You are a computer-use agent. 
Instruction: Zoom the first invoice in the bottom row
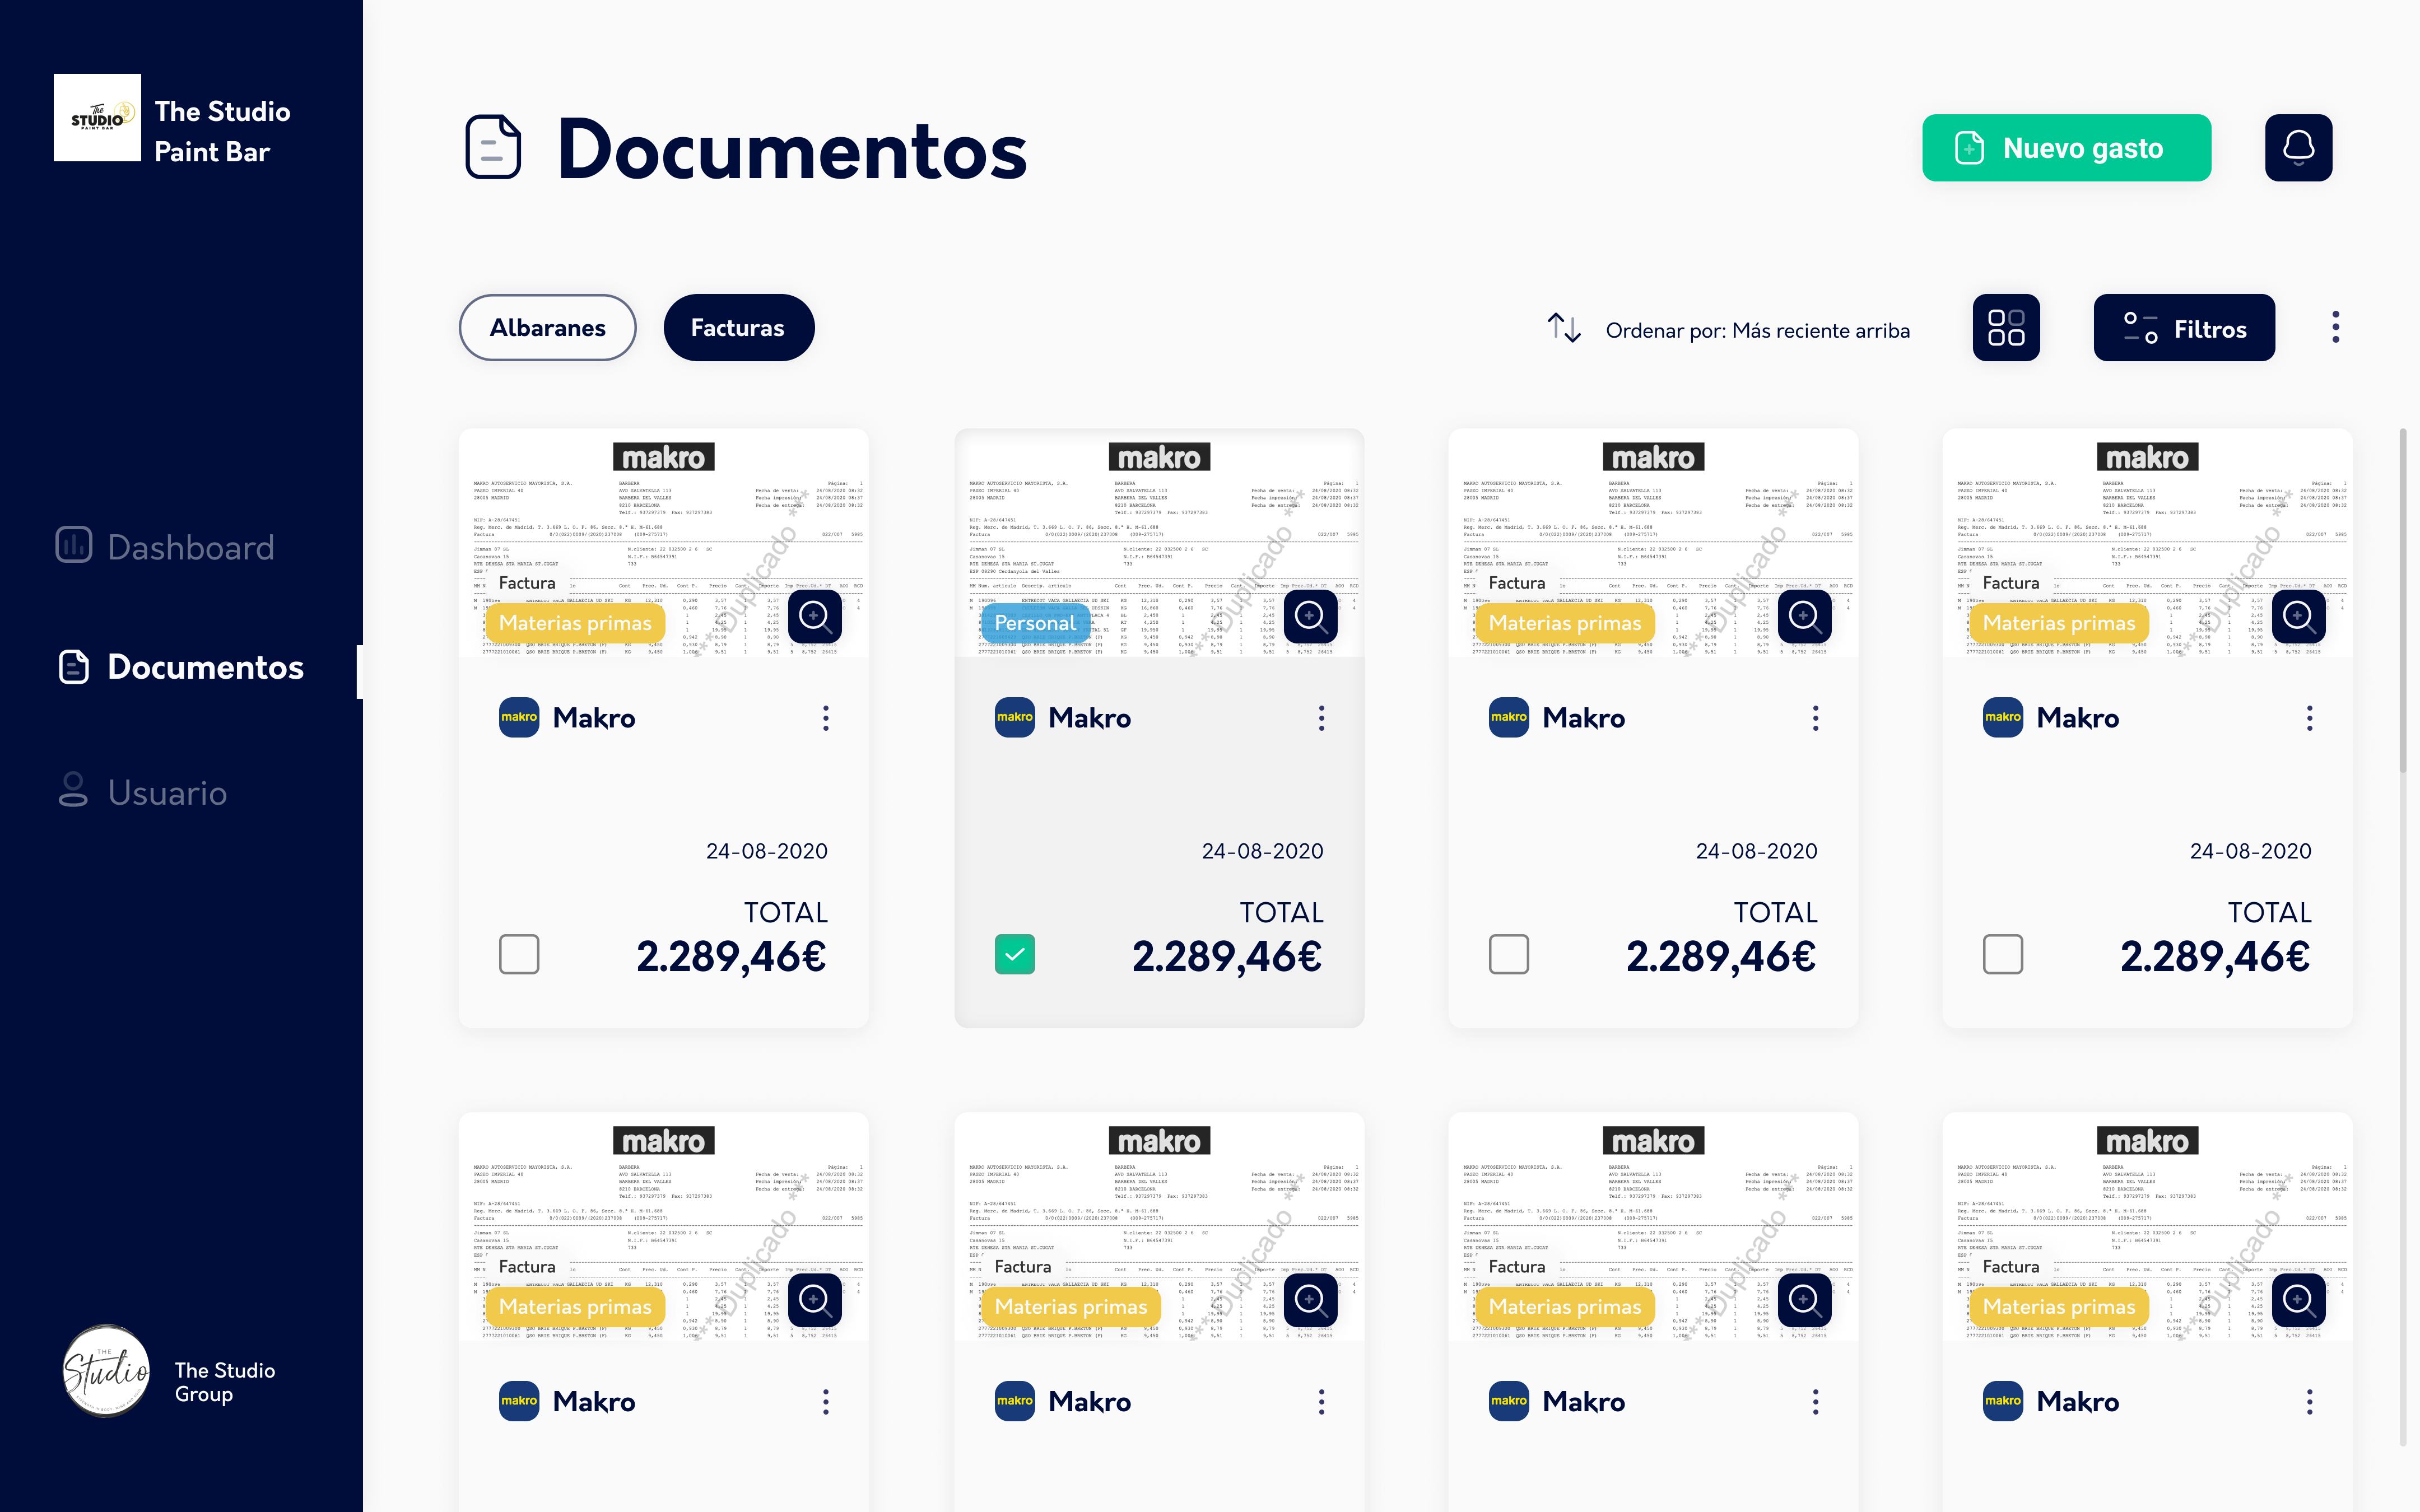pos(815,1300)
